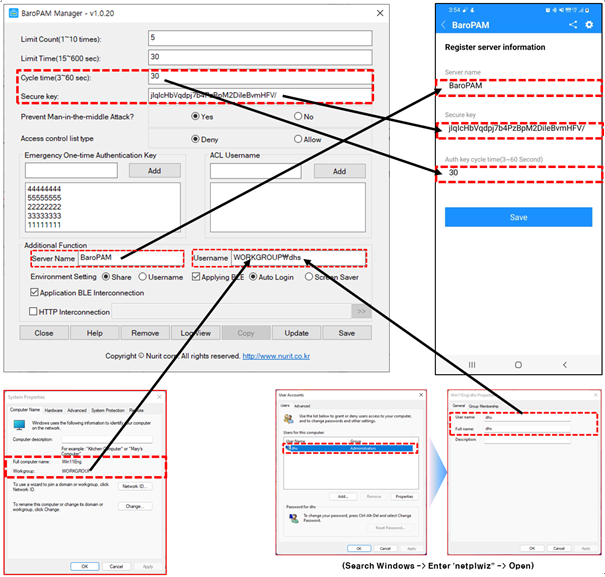Screen dimensions: 605x577
Task: Tap the Secure key field on phone
Action: pyautogui.click(x=518, y=130)
